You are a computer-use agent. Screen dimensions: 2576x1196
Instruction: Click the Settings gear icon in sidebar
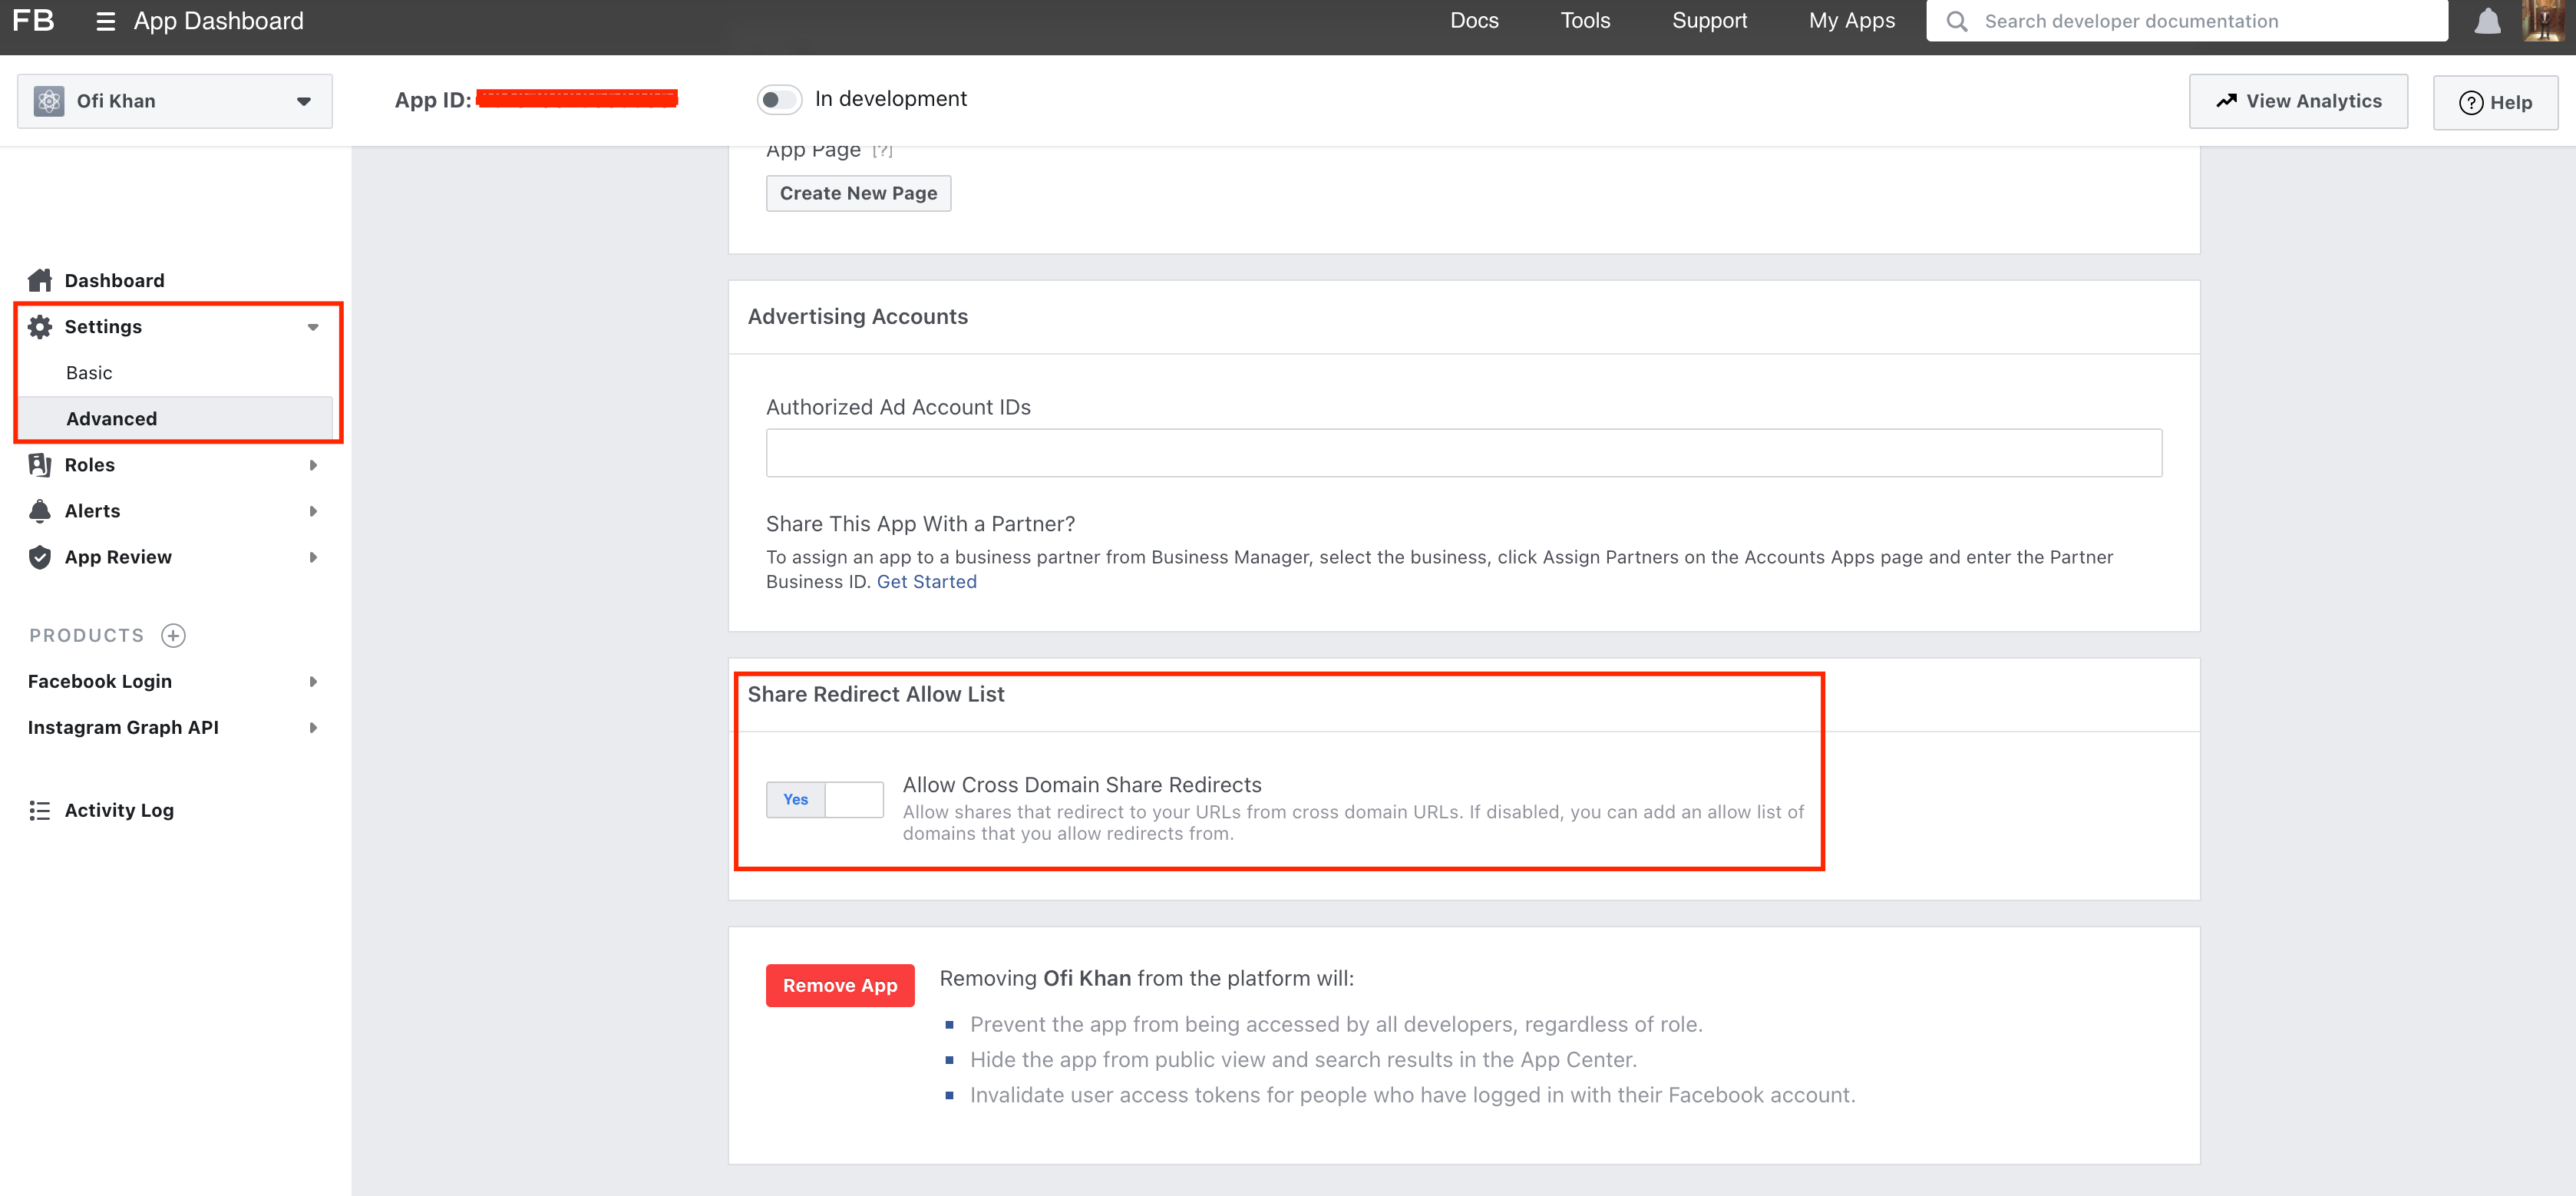pyautogui.click(x=40, y=326)
